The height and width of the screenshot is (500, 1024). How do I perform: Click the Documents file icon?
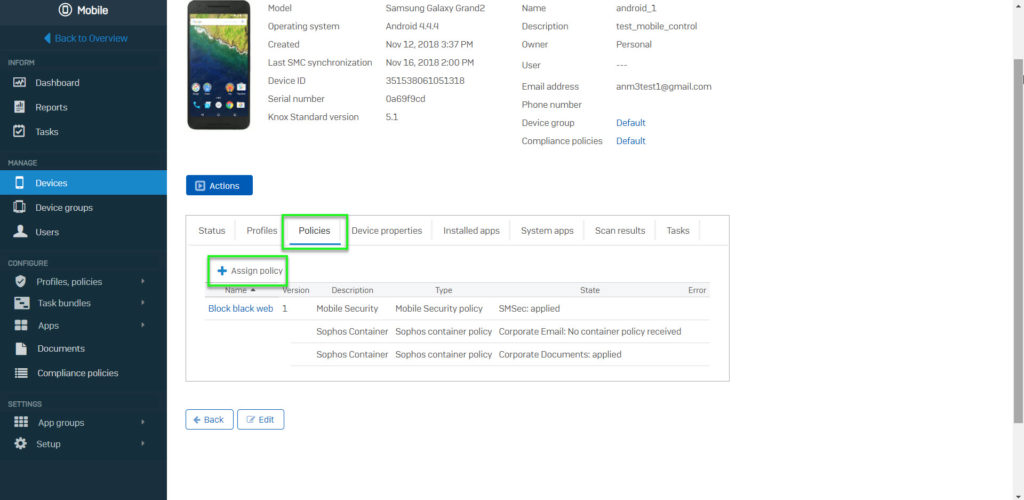(x=21, y=349)
